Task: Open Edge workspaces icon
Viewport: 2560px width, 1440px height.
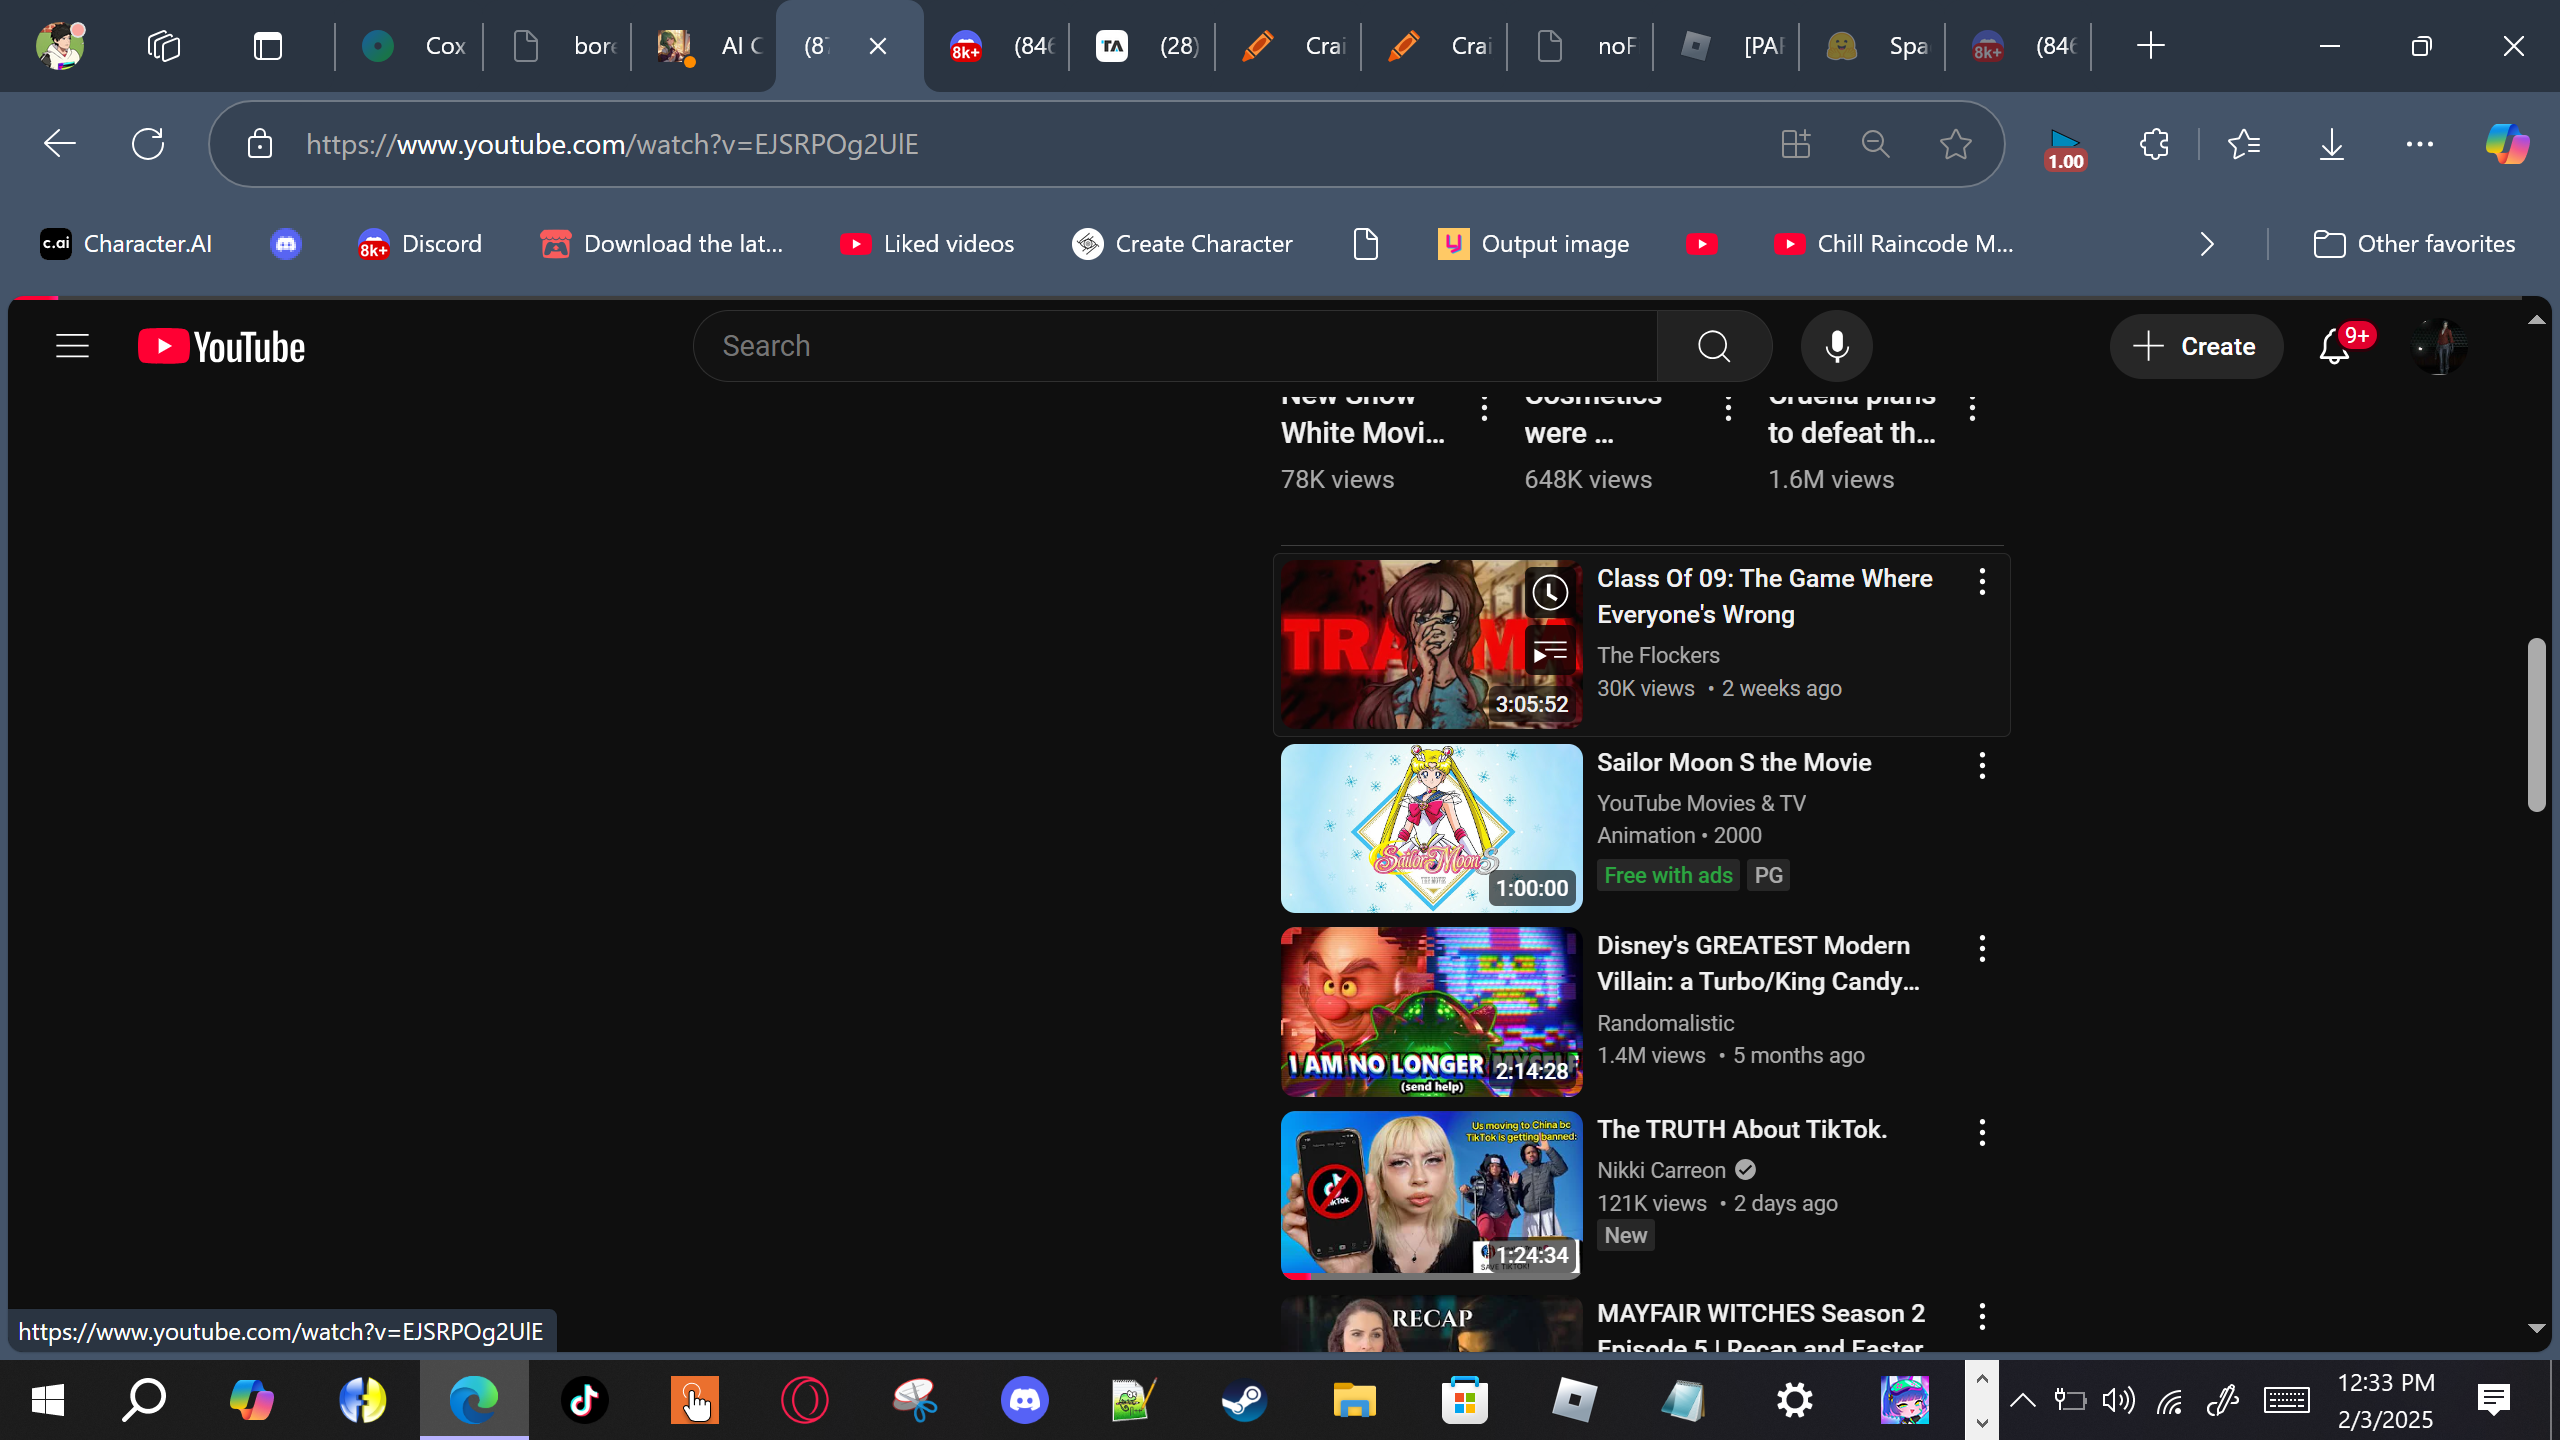Action: point(164,46)
